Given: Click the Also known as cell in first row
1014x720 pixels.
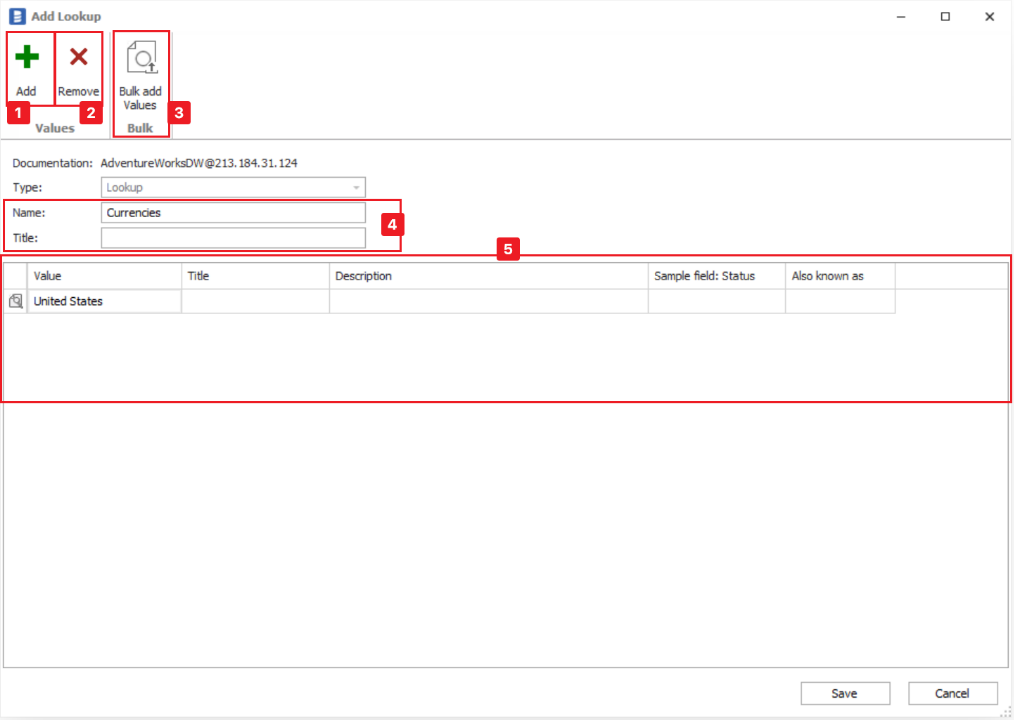Looking at the screenshot, I should pos(839,301).
